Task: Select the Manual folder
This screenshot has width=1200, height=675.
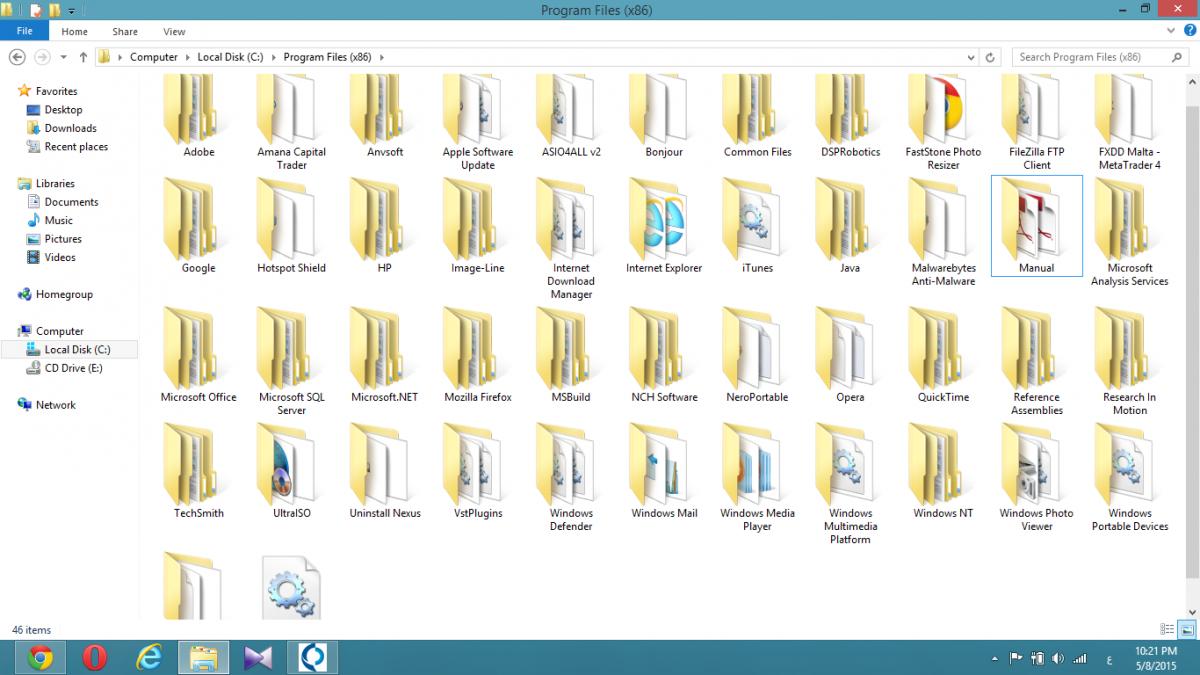Action: (x=1036, y=223)
